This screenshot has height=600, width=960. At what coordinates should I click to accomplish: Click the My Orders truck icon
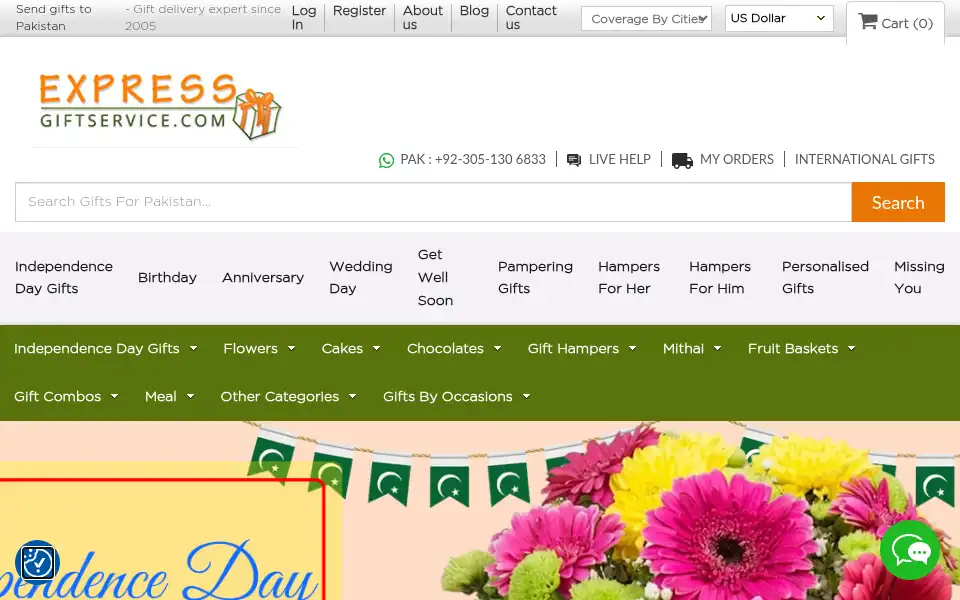(x=682, y=160)
